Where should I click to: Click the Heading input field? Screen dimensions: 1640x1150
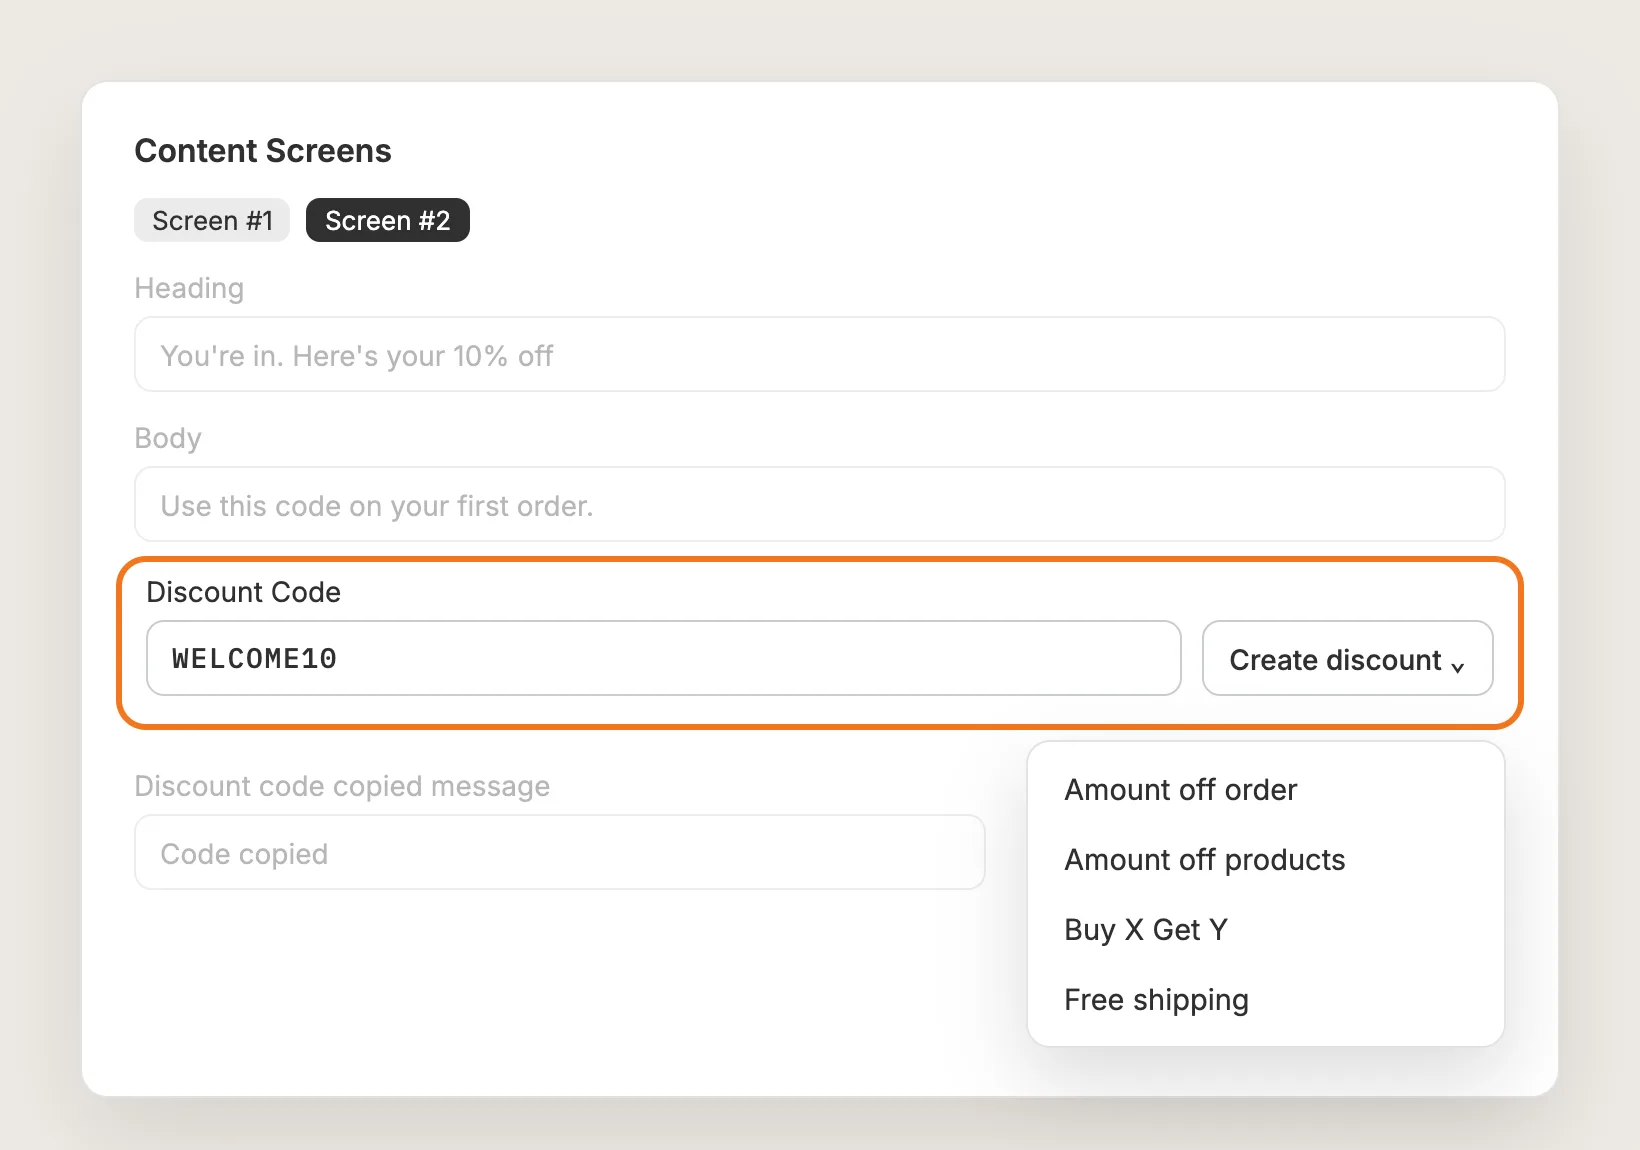point(820,355)
